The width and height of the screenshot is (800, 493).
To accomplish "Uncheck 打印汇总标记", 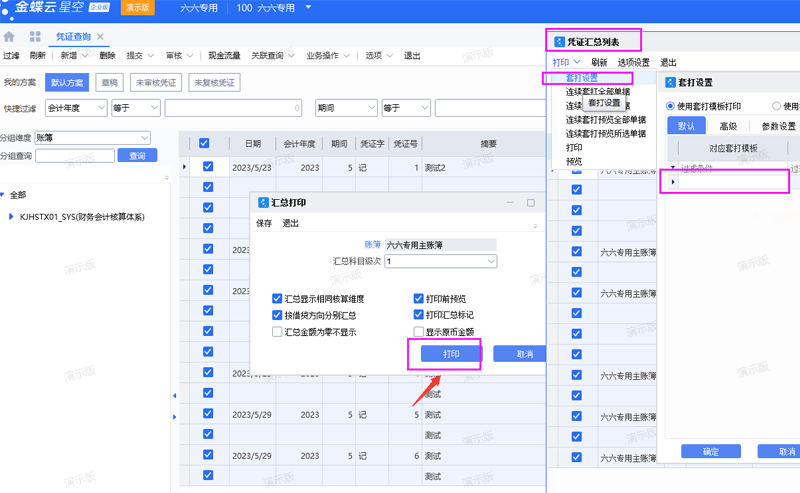I will (x=418, y=314).
